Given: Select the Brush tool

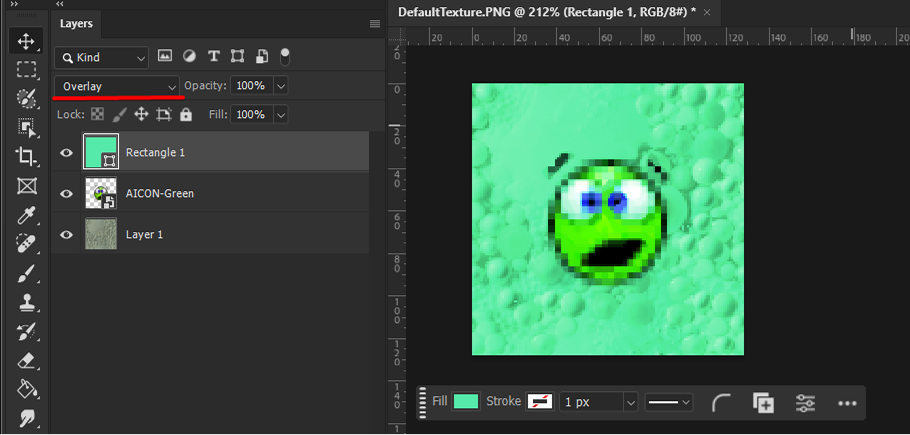Looking at the screenshot, I should tap(26, 273).
